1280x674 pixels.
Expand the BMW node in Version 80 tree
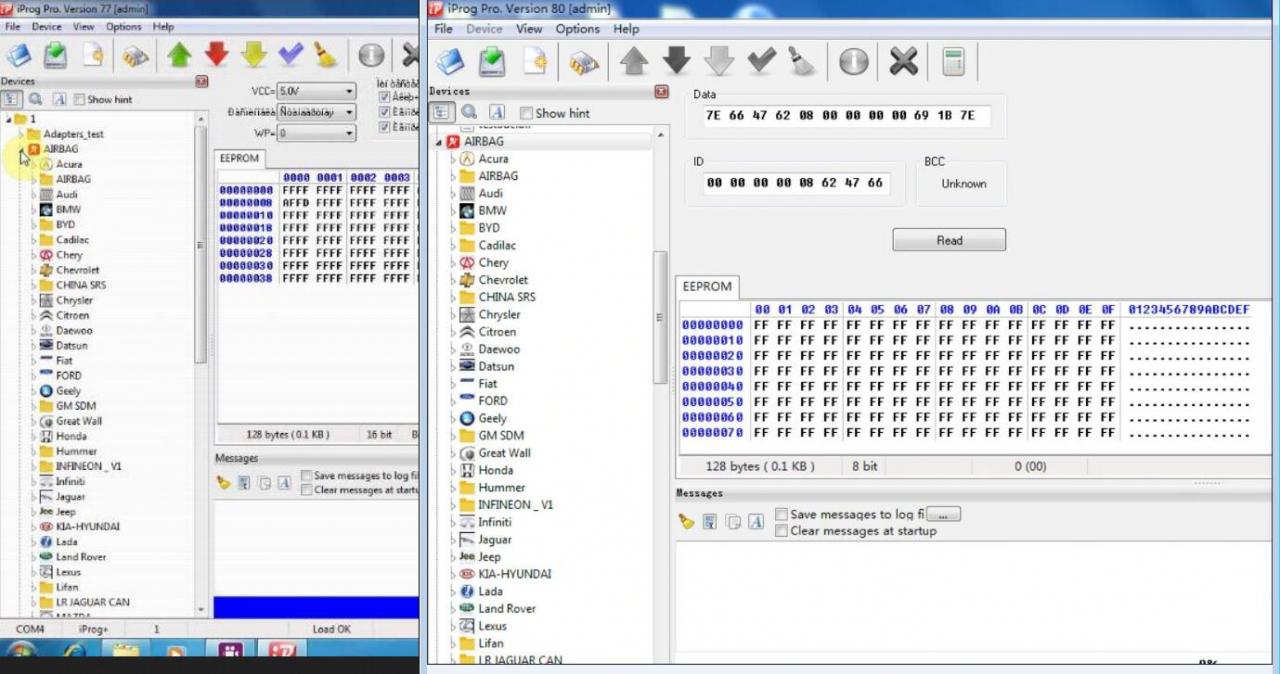tap(452, 211)
